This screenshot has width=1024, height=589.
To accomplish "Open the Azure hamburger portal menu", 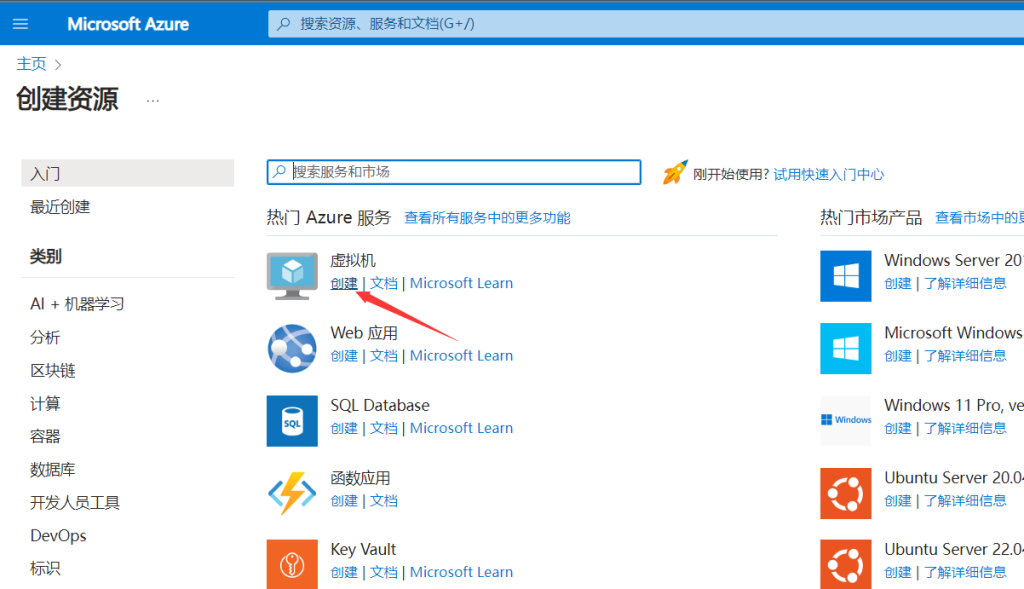I will click(x=21, y=24).
